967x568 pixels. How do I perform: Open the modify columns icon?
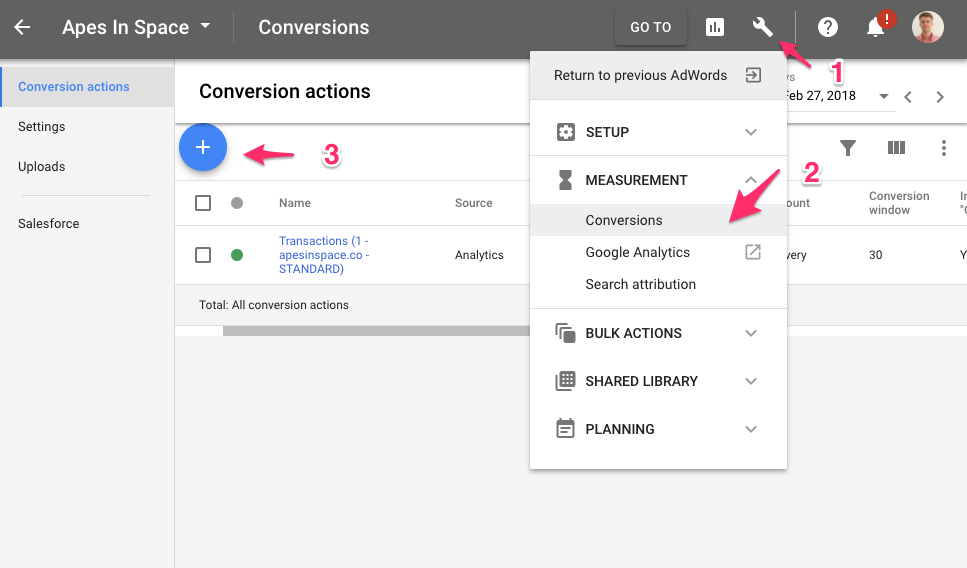[896, 147]
